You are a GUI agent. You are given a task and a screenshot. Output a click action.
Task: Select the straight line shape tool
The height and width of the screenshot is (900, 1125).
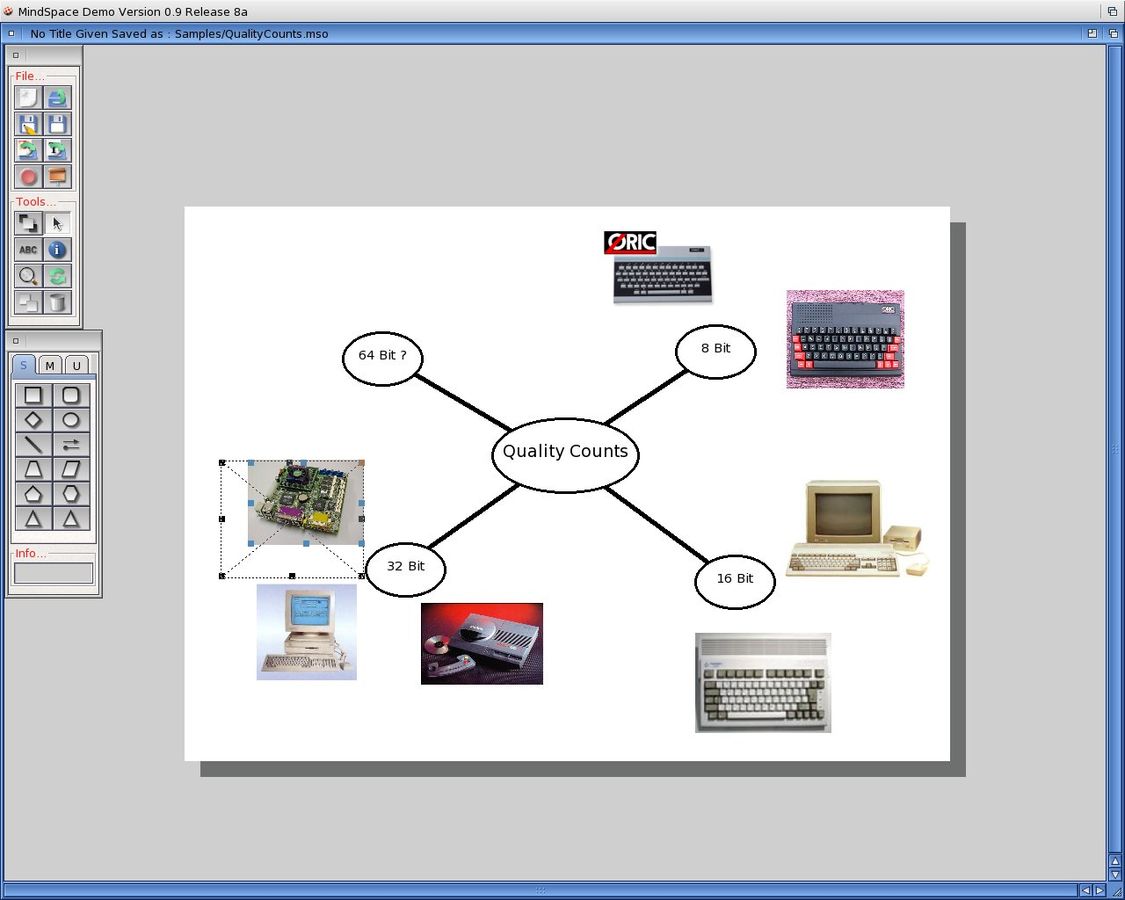click(x=33, y=445)
